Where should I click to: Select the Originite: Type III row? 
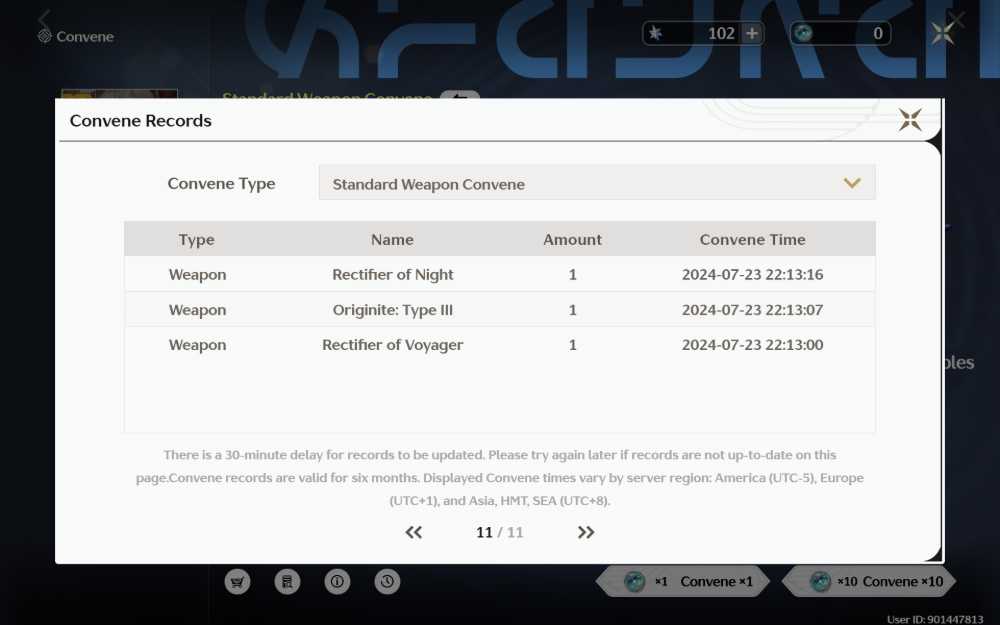499,309
